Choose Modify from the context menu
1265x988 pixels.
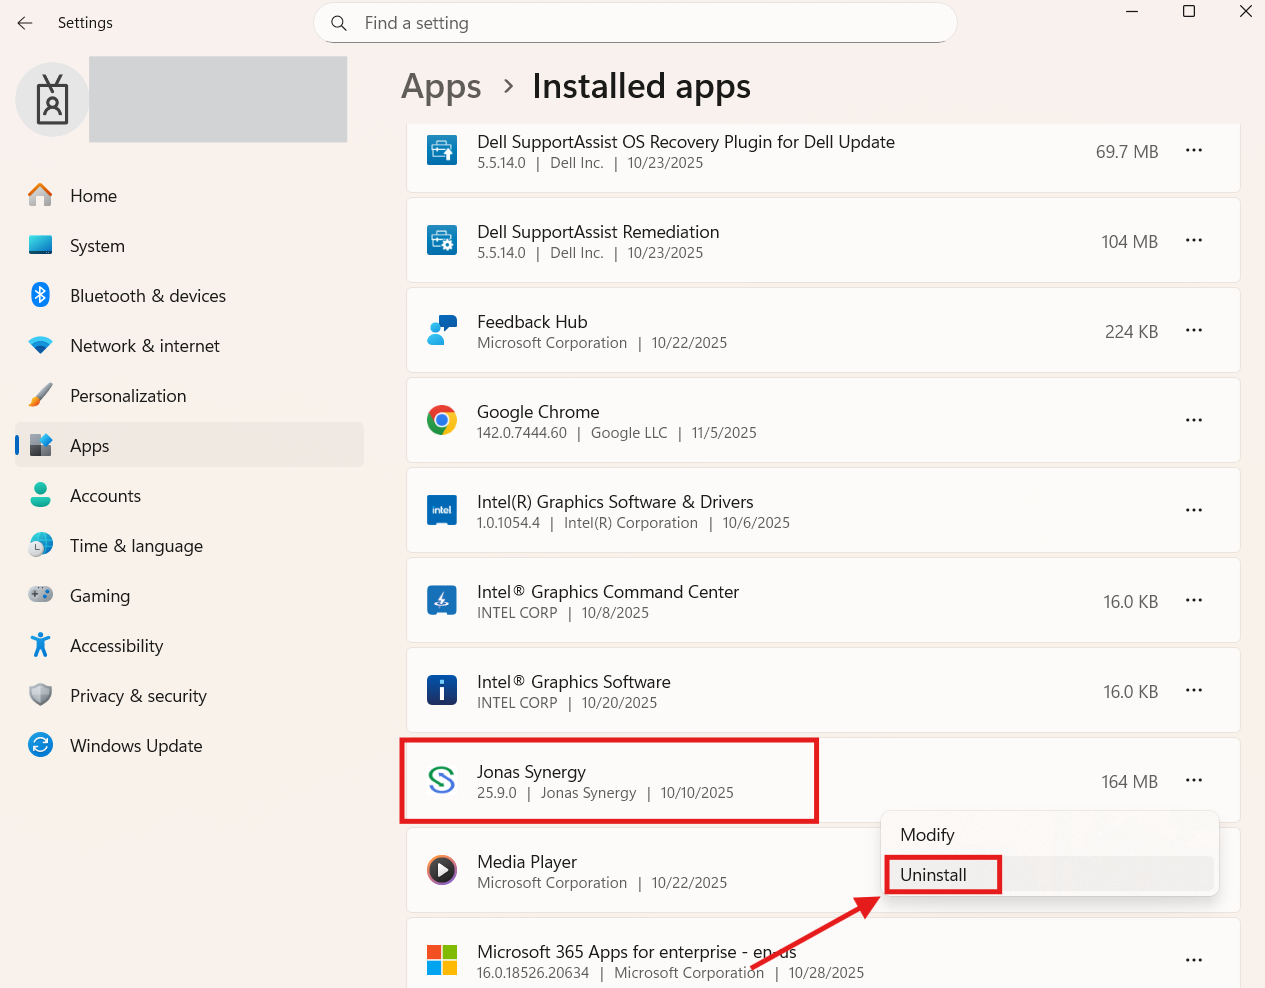[1050, 835]
